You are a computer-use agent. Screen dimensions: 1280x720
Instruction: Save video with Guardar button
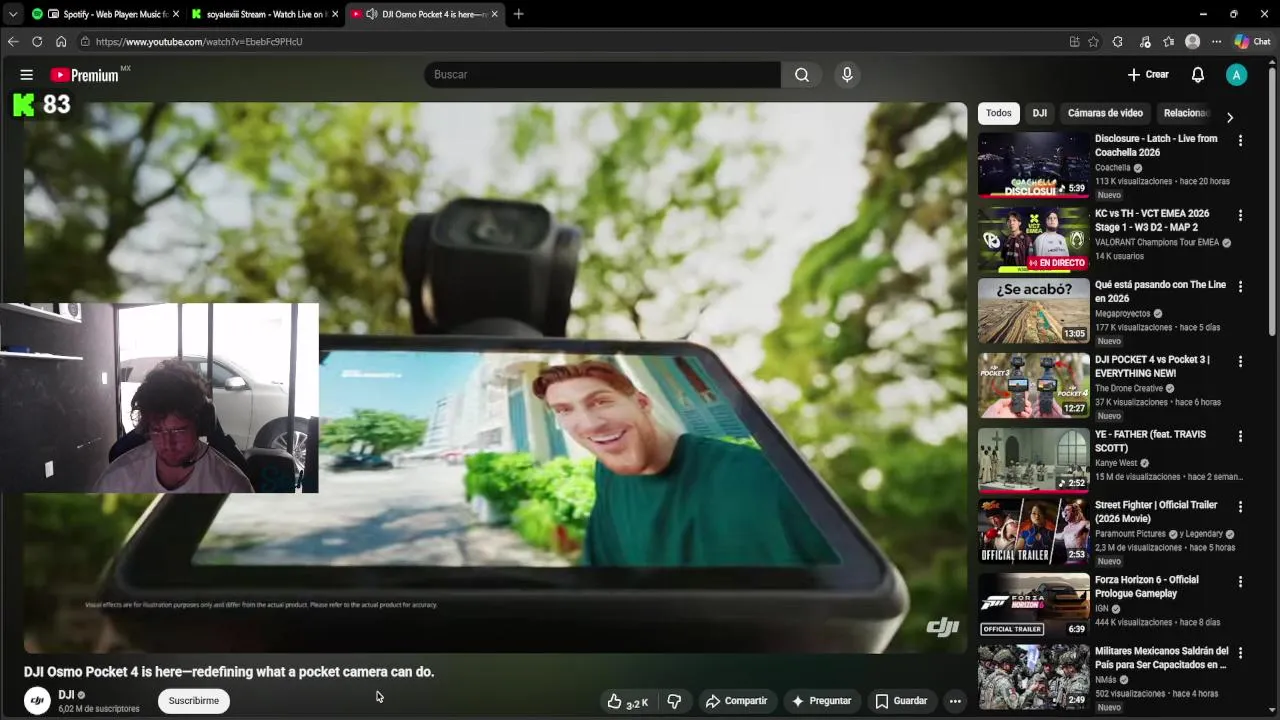(901, 701)
